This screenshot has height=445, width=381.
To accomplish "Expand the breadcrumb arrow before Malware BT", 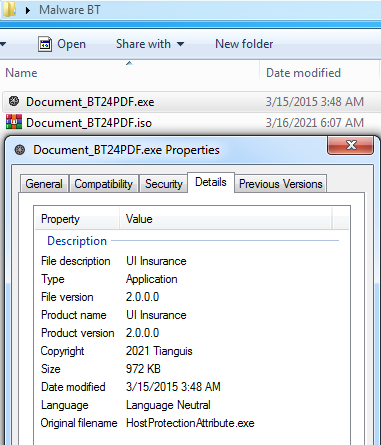I will pos(28,10).
